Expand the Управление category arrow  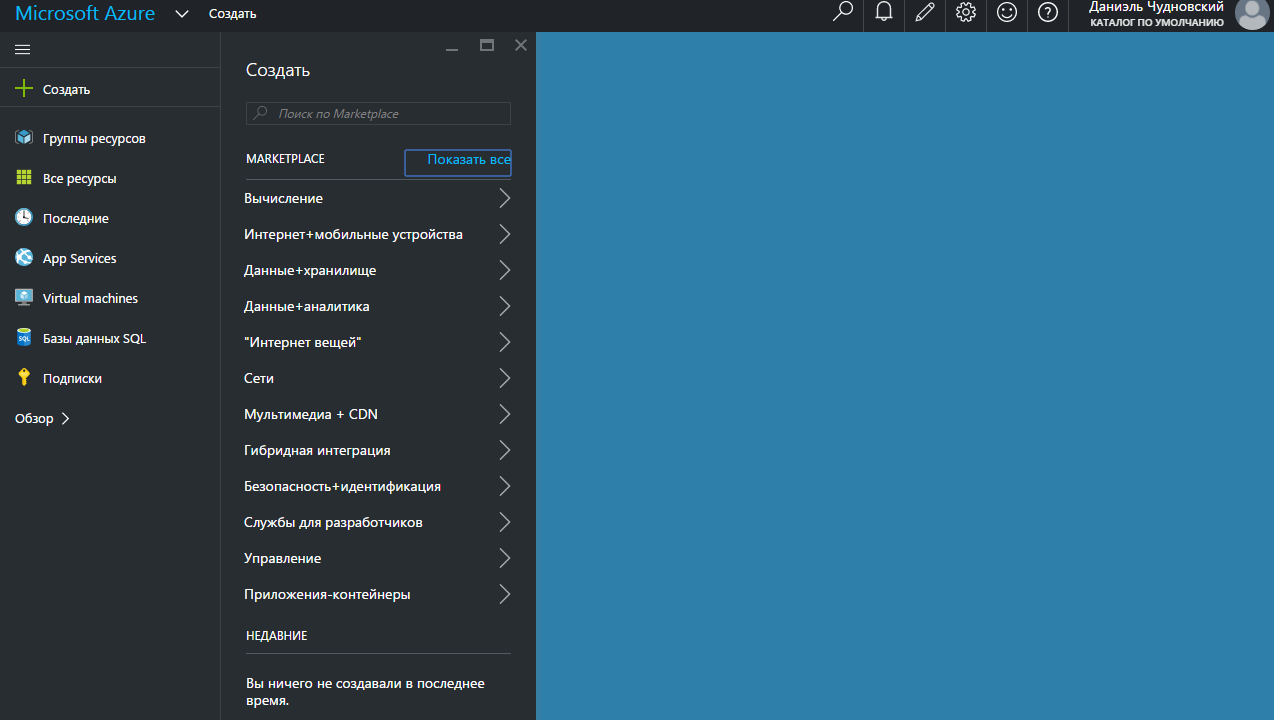(505, 558)
